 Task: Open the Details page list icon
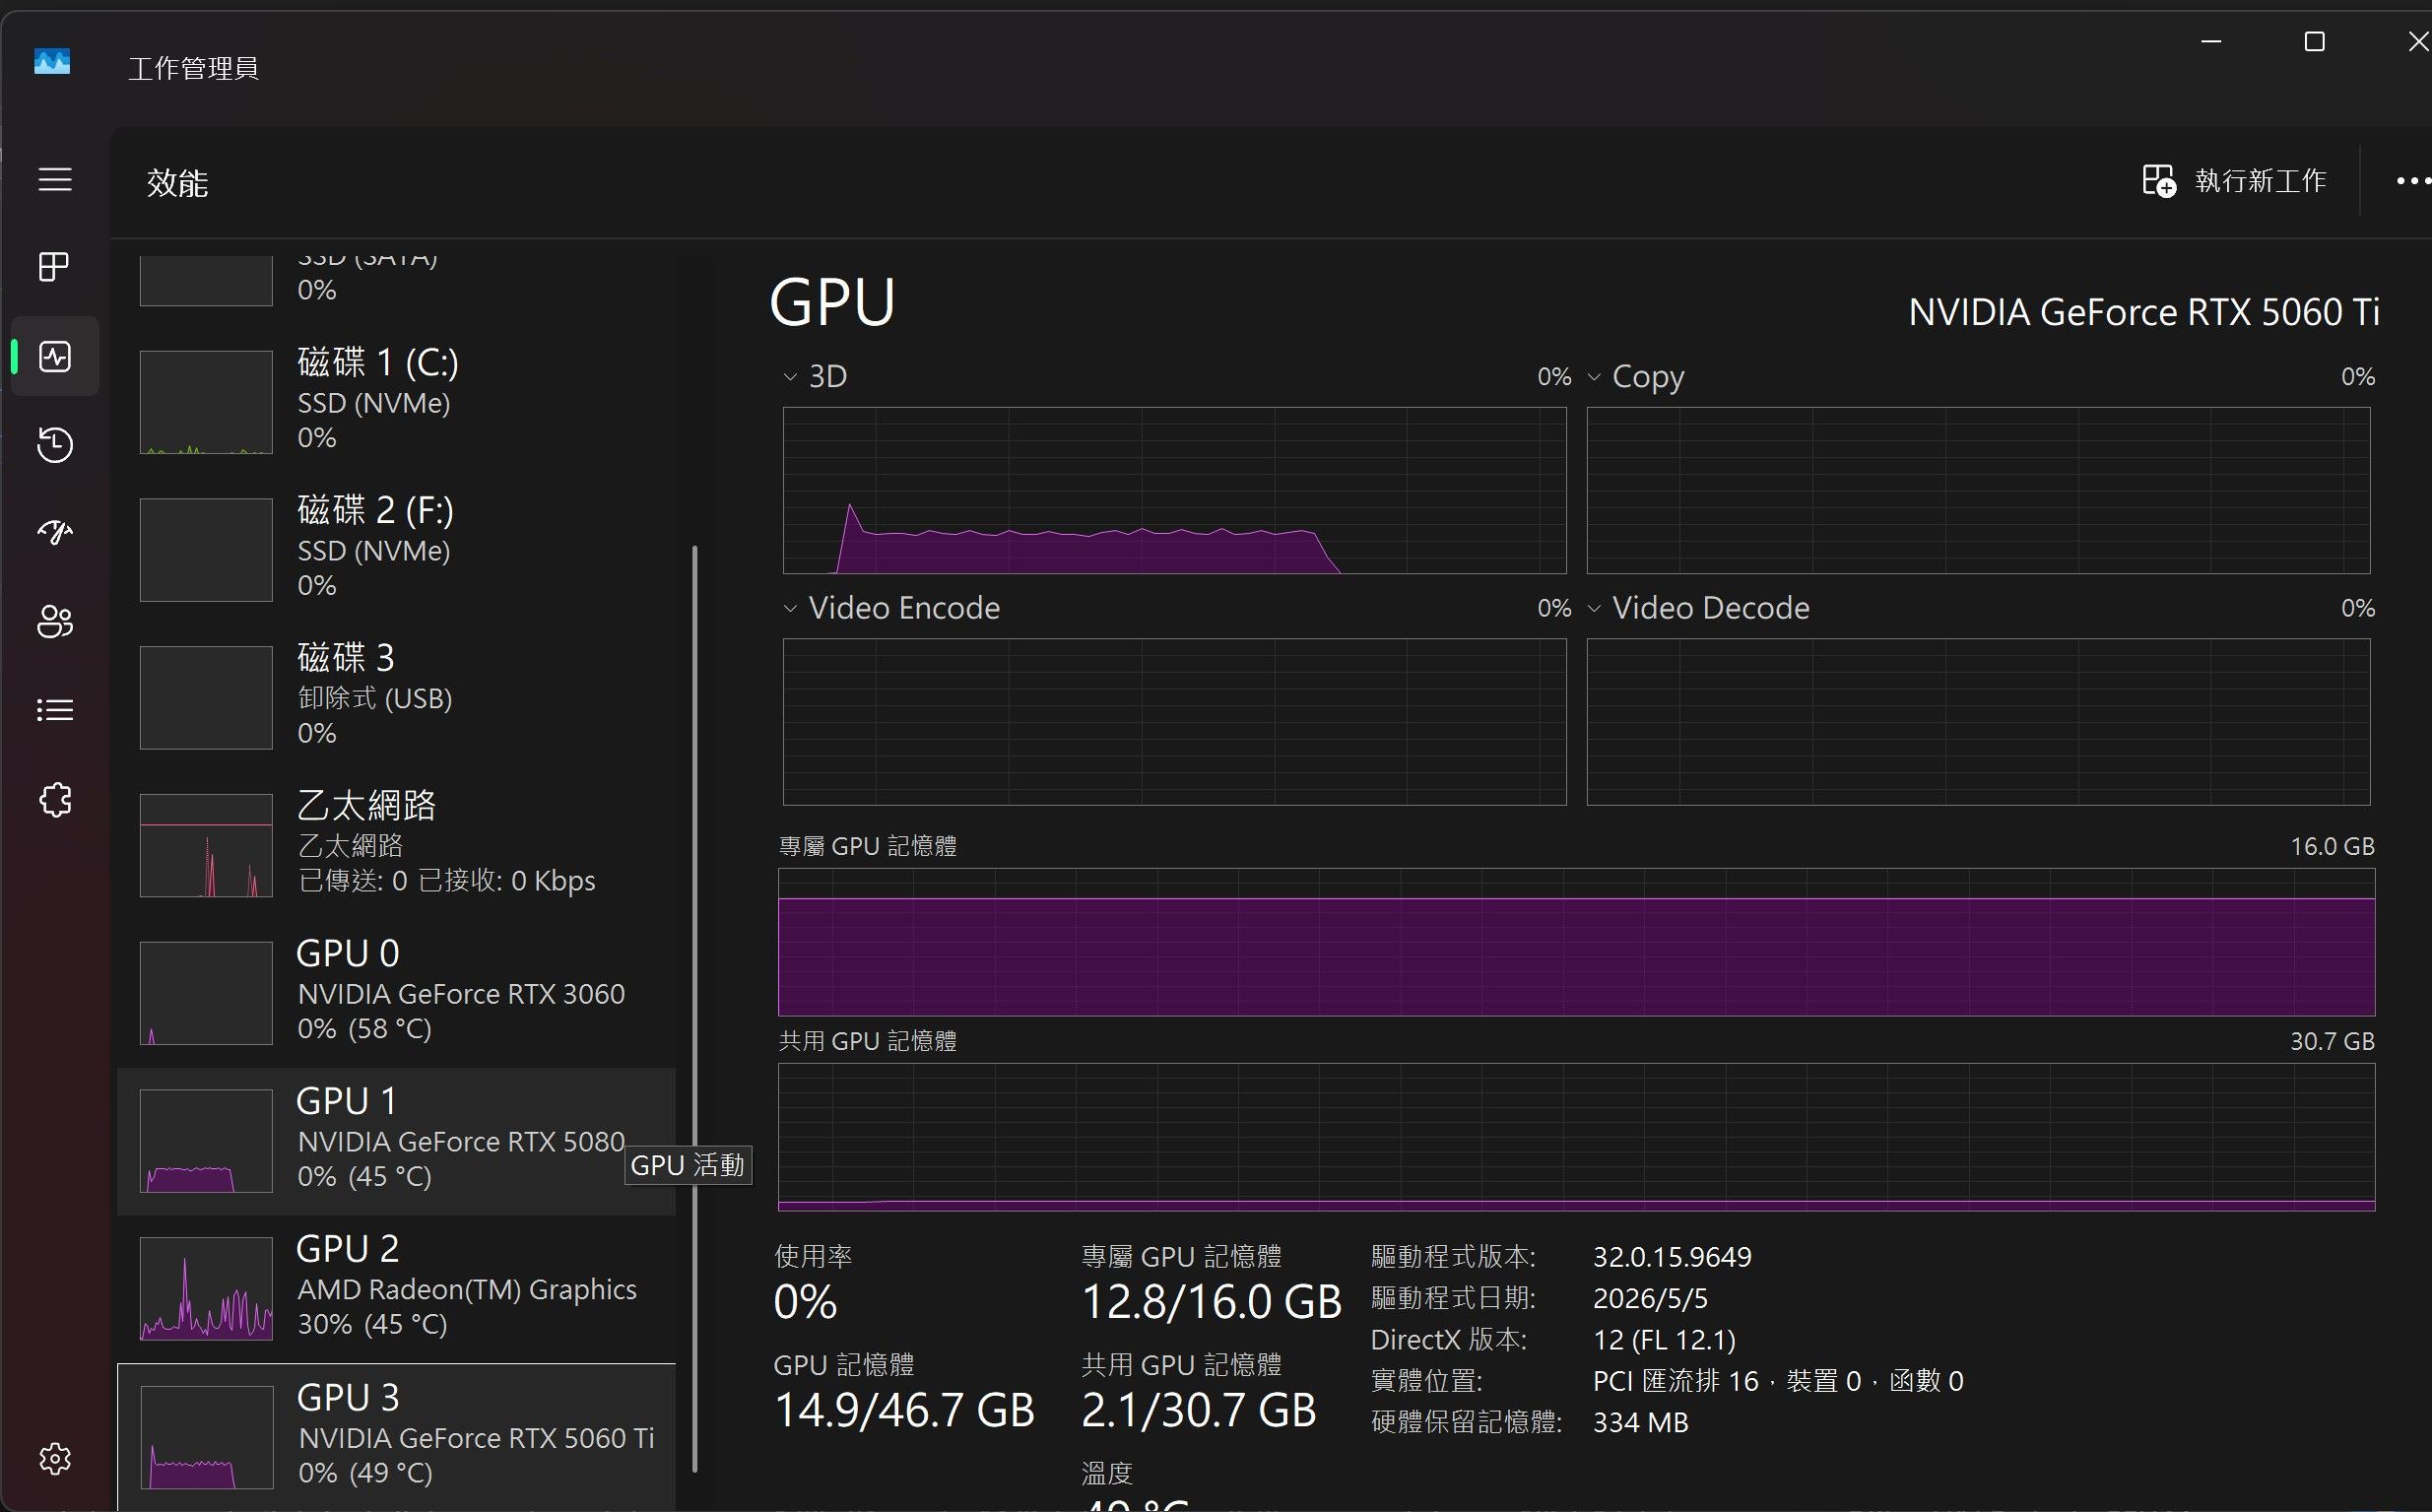(55, 710)
